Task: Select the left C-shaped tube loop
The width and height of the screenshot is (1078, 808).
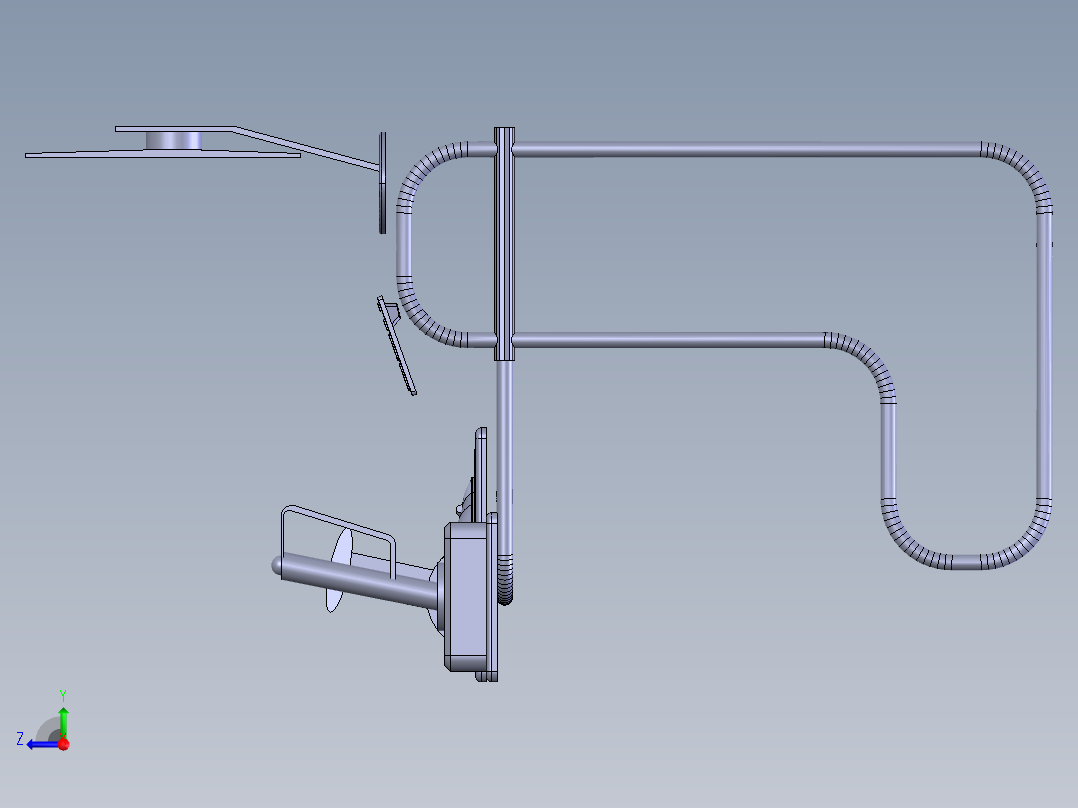Action: pos(406,245)
